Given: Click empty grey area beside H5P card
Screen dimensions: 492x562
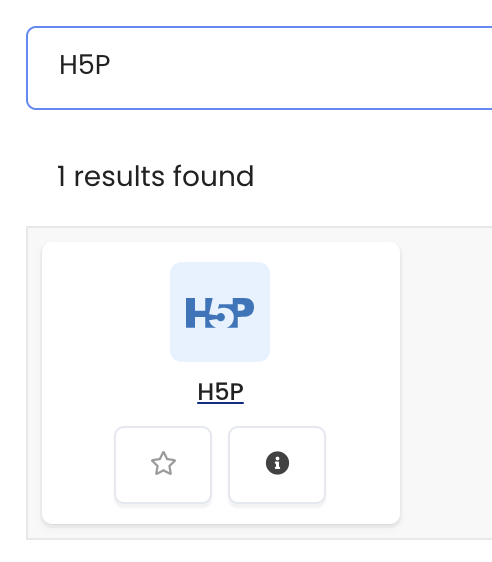Looking at the screenshot, I should (x=446, y=383).
